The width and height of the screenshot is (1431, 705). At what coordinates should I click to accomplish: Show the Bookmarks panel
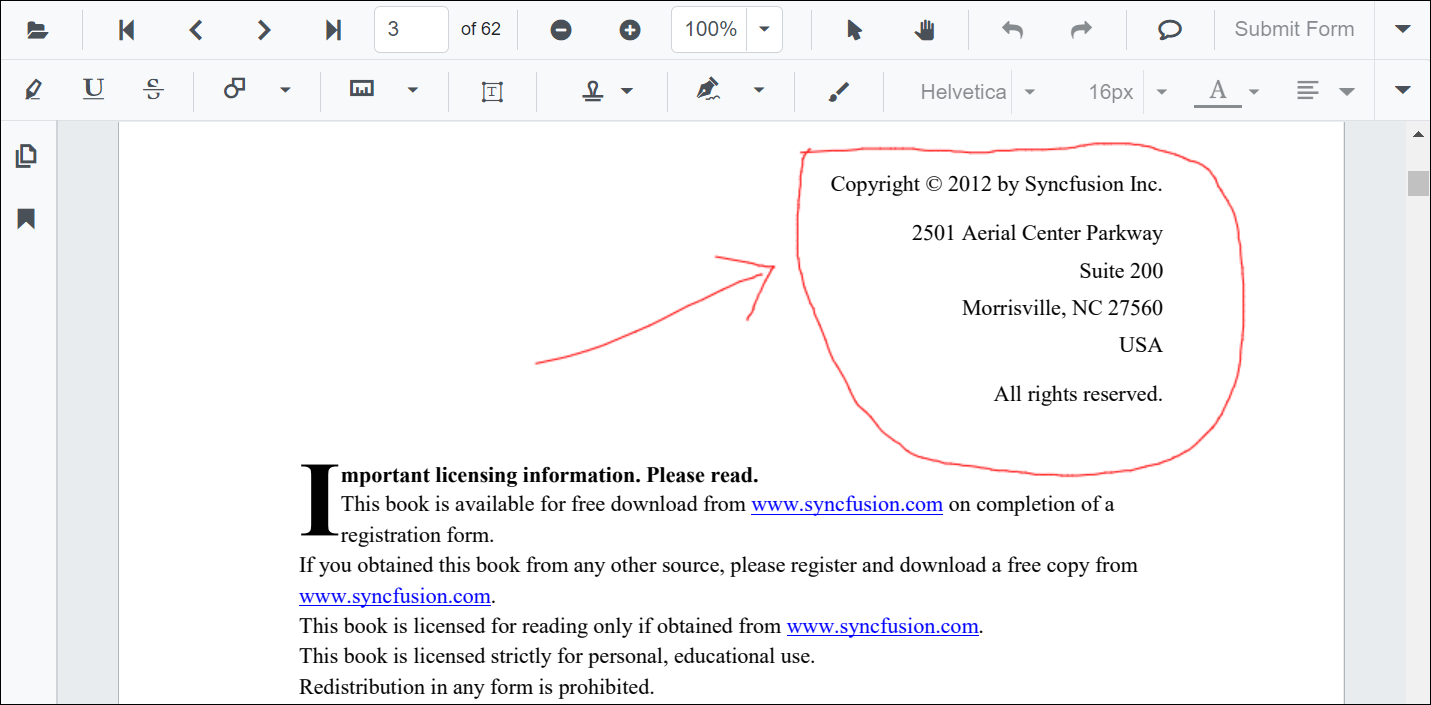pos(27,218)
